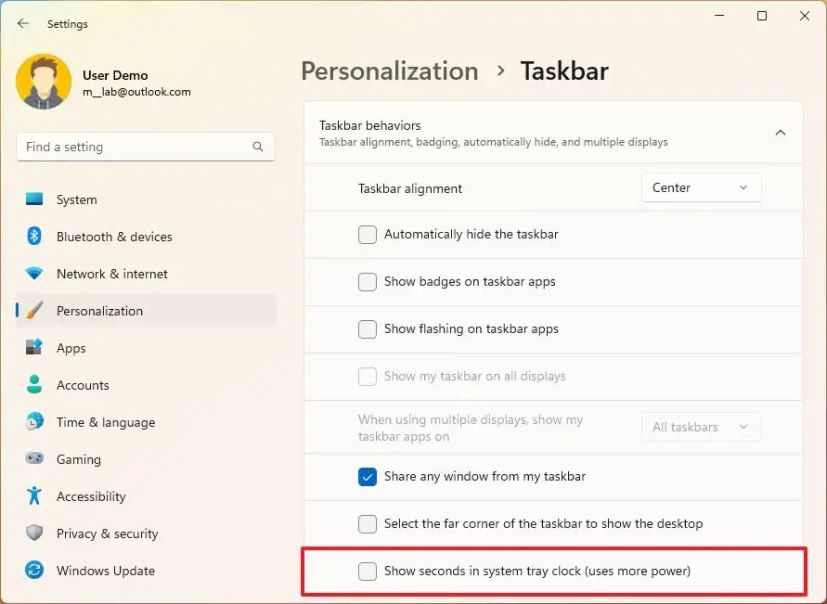
Task: Click the Bluetooth & devices icon
Action: pyautogui.click(x=35, y=236)
